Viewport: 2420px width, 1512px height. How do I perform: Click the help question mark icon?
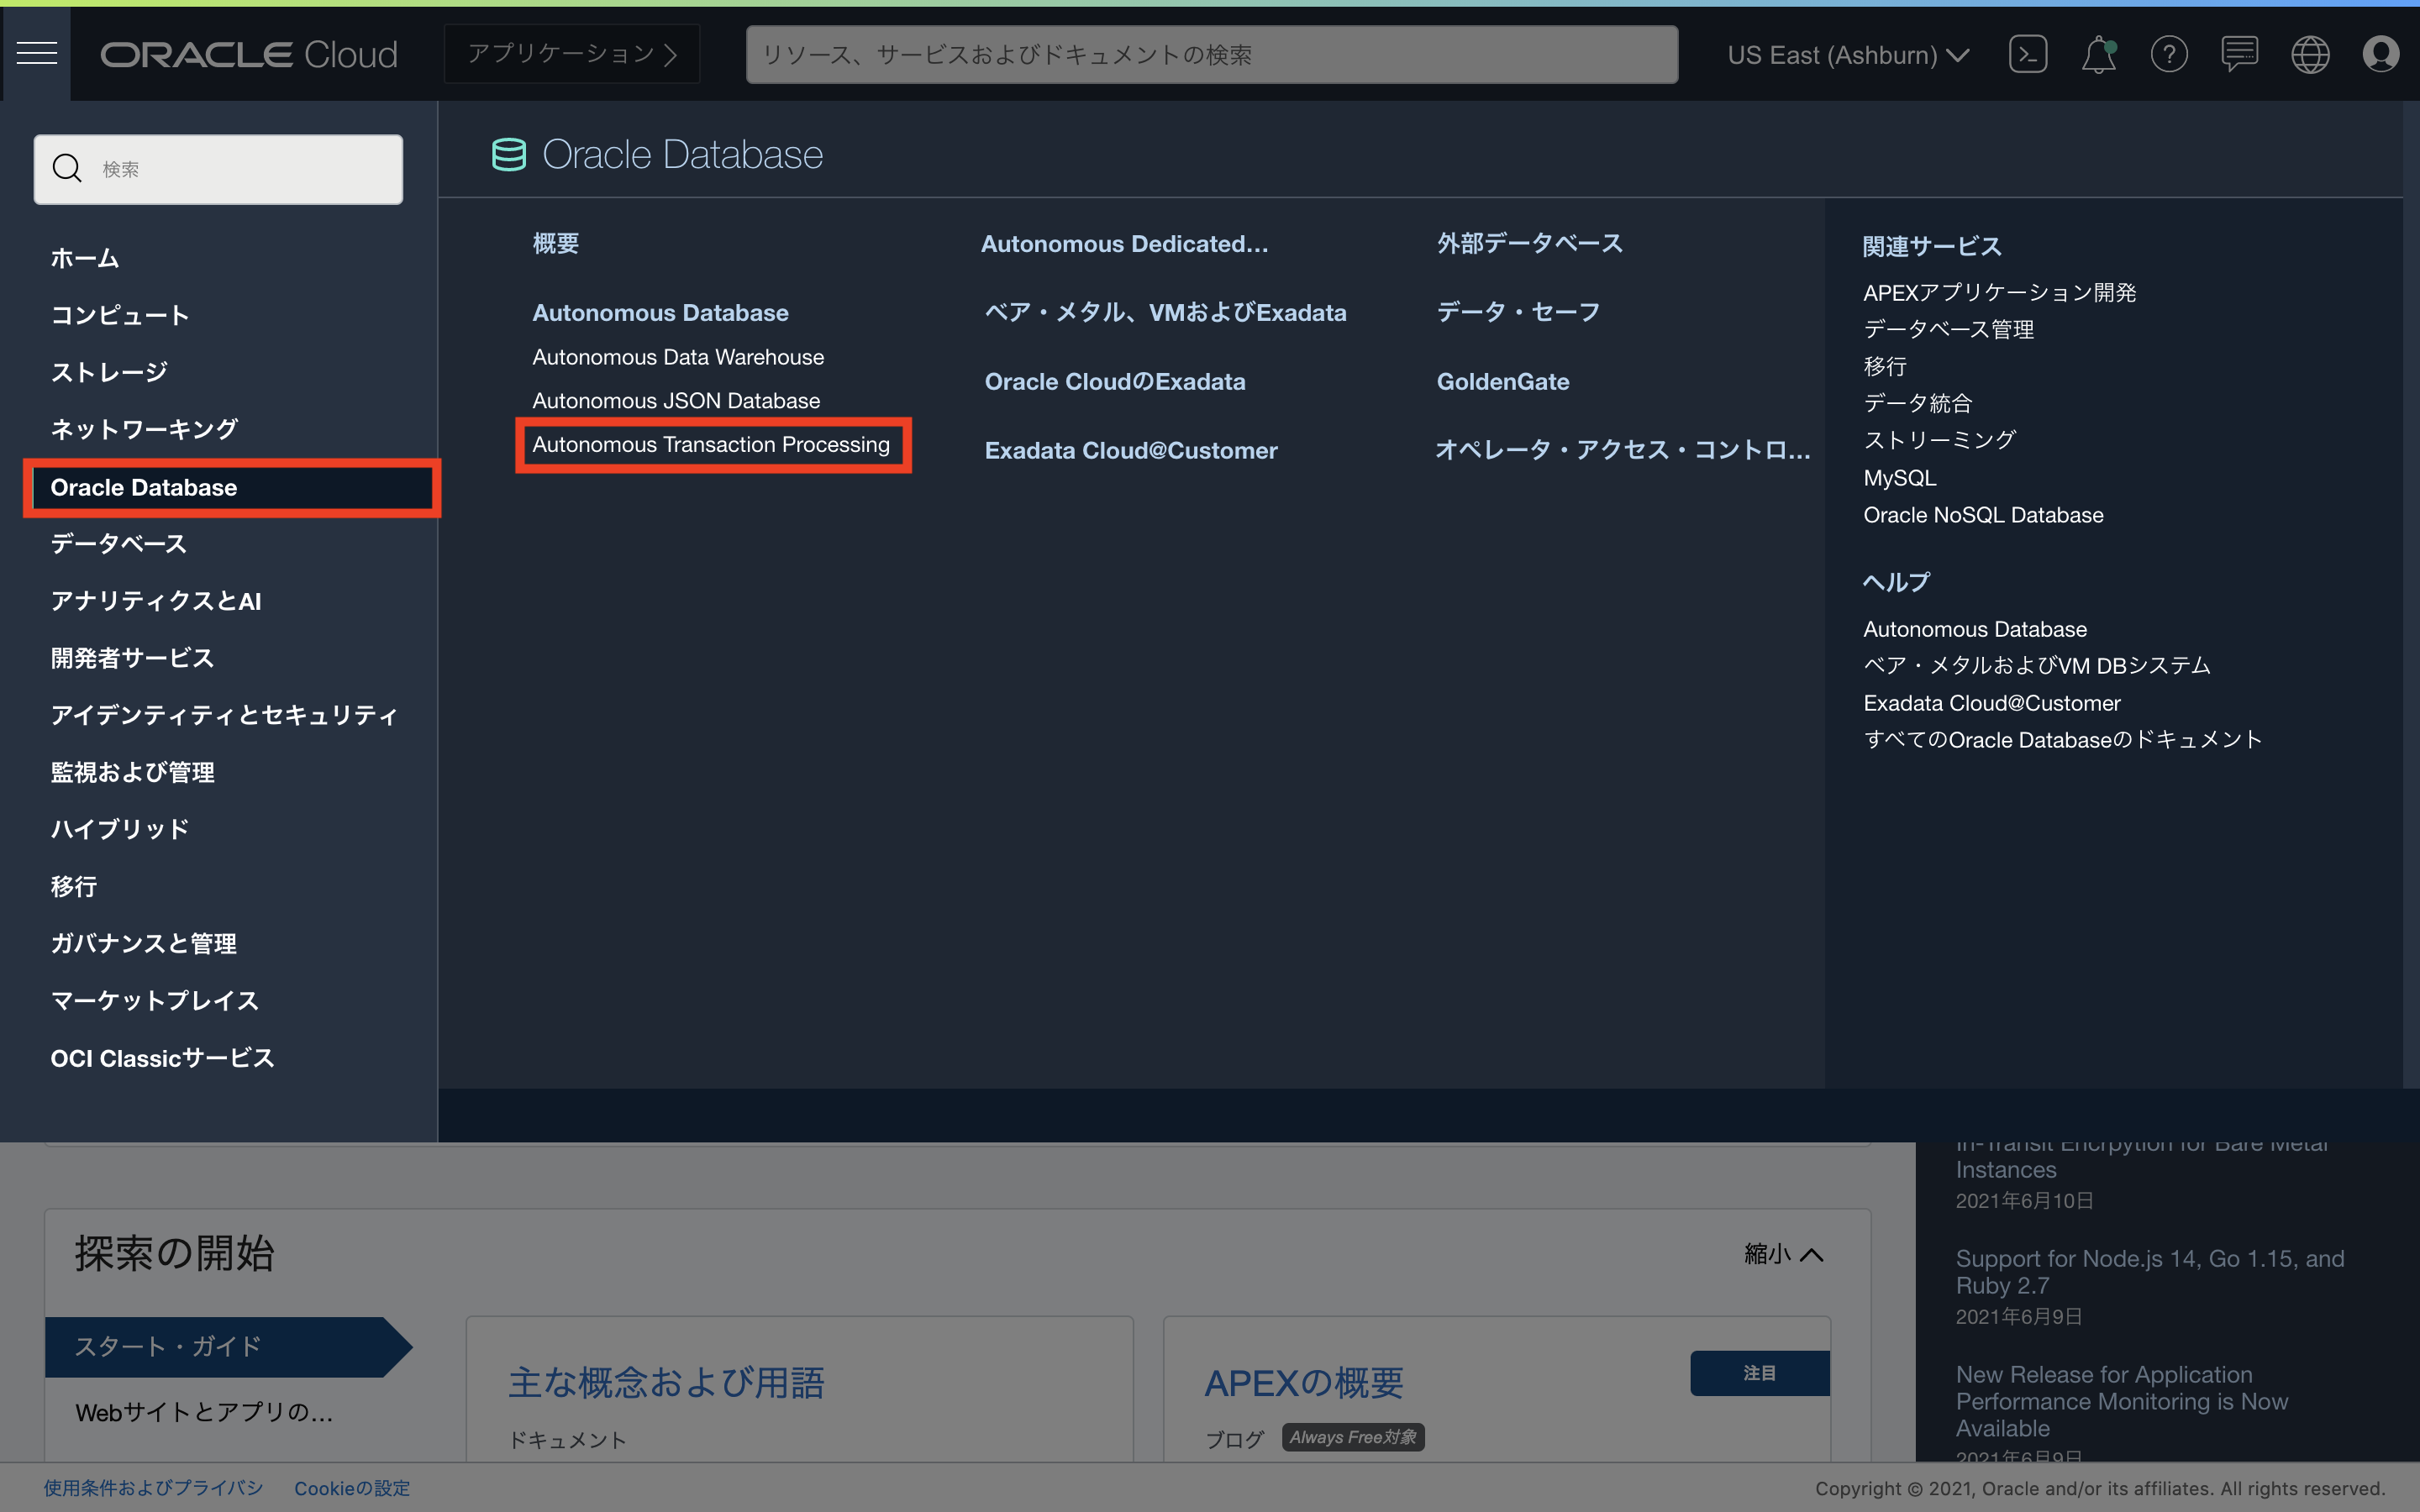tap(2168, 54)
